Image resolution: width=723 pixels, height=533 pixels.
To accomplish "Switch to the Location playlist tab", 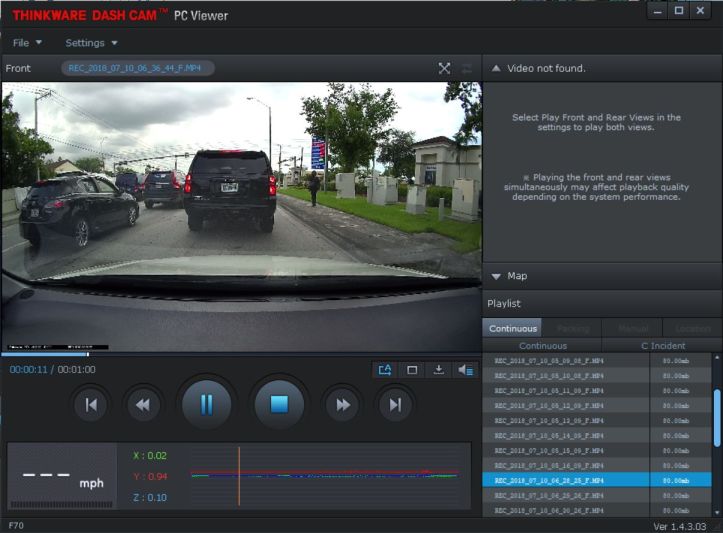I will coord(693,328).
